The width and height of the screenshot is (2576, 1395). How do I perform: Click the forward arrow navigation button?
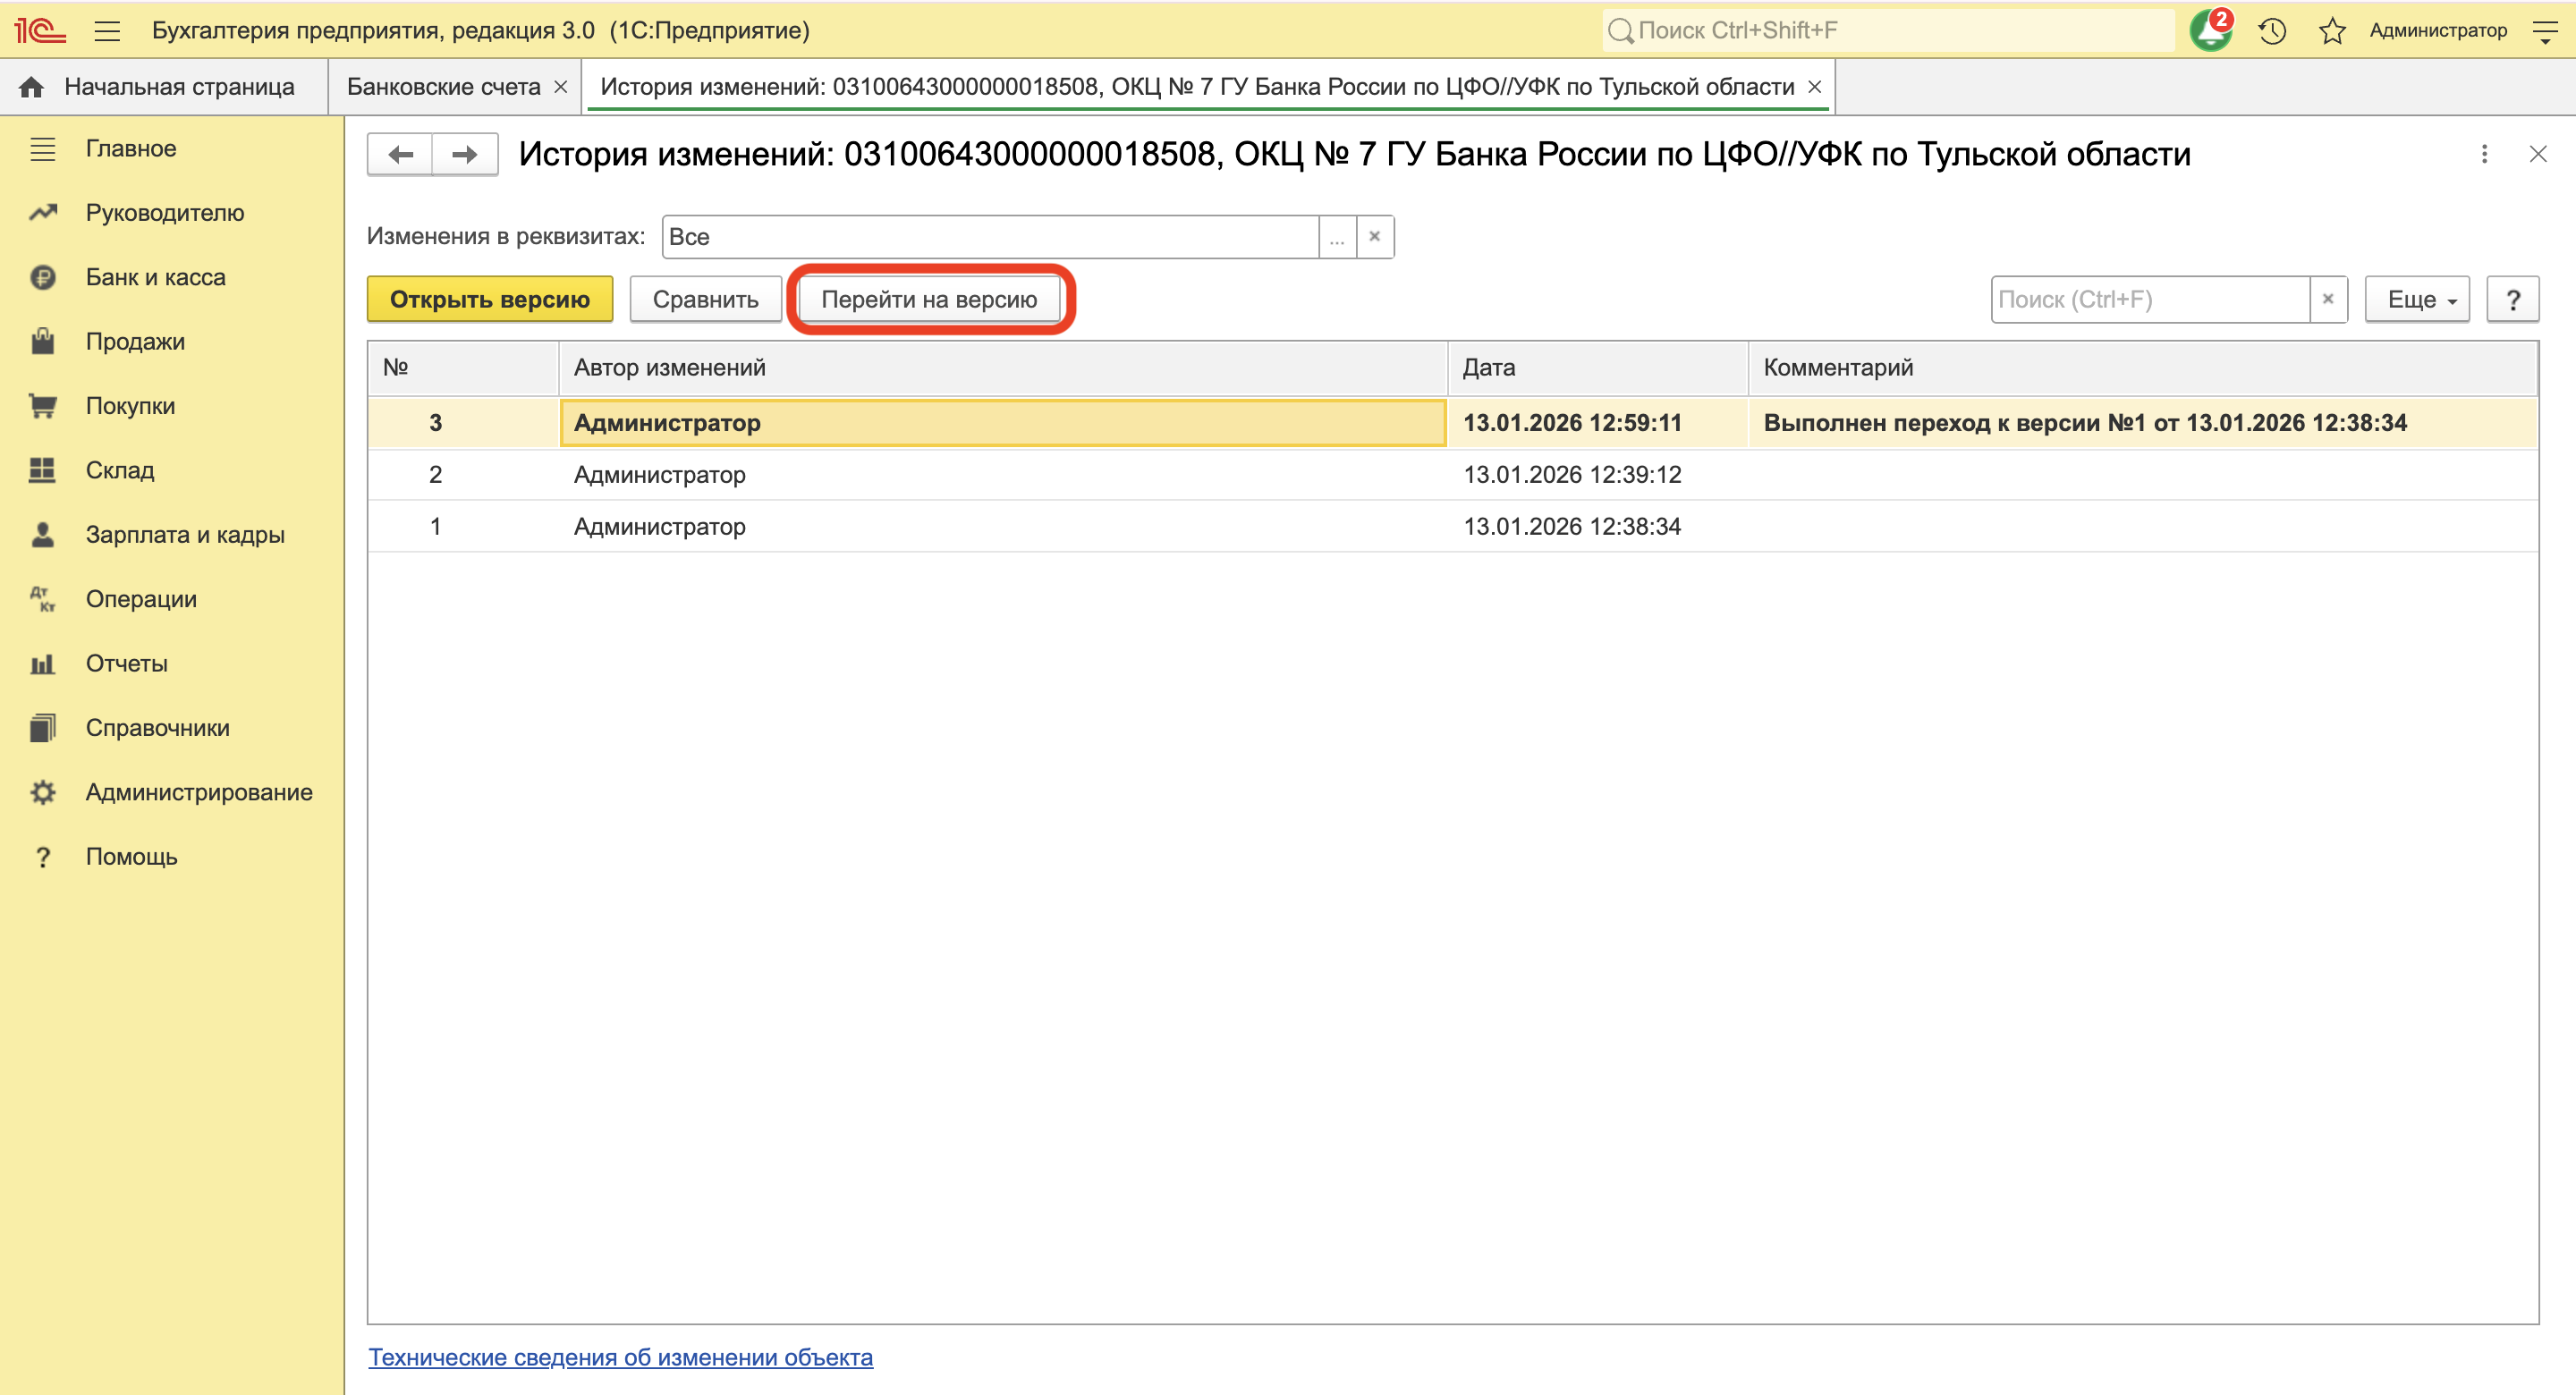464,154
